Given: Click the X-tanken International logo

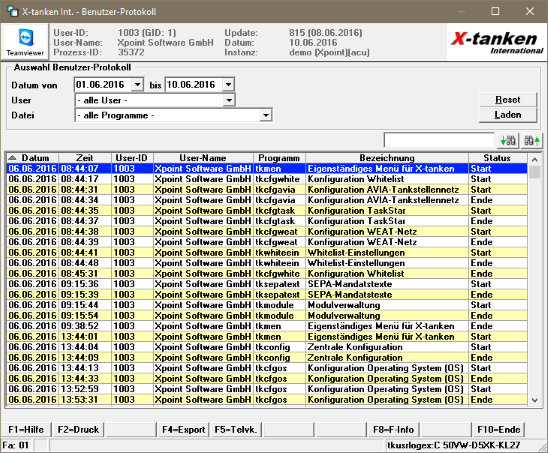Looking at the screenshot, I should click(496, 42).
